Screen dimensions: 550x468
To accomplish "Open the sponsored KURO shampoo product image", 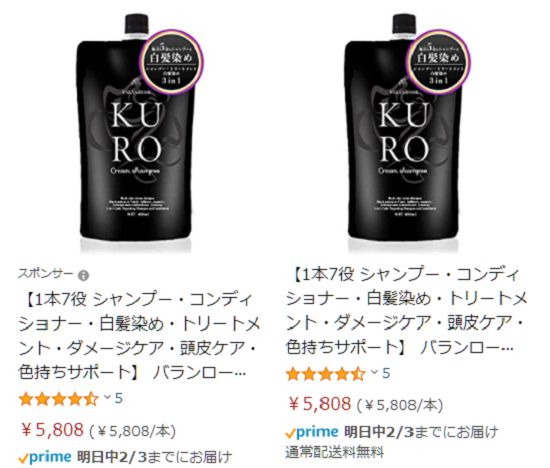I will tap(136, 132).
